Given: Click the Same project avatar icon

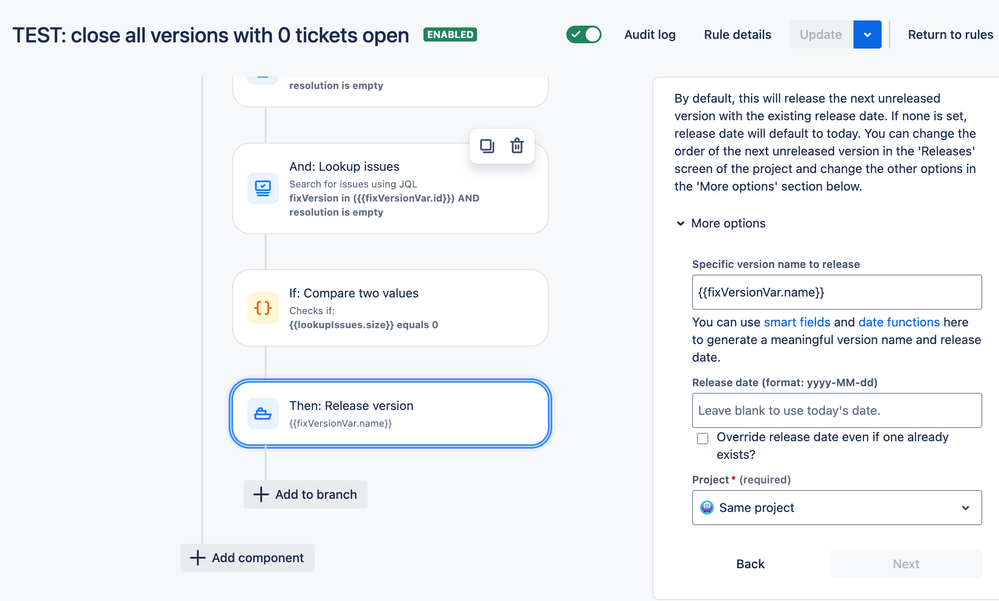Looking at the screenshot, I should tap(707, 508).
